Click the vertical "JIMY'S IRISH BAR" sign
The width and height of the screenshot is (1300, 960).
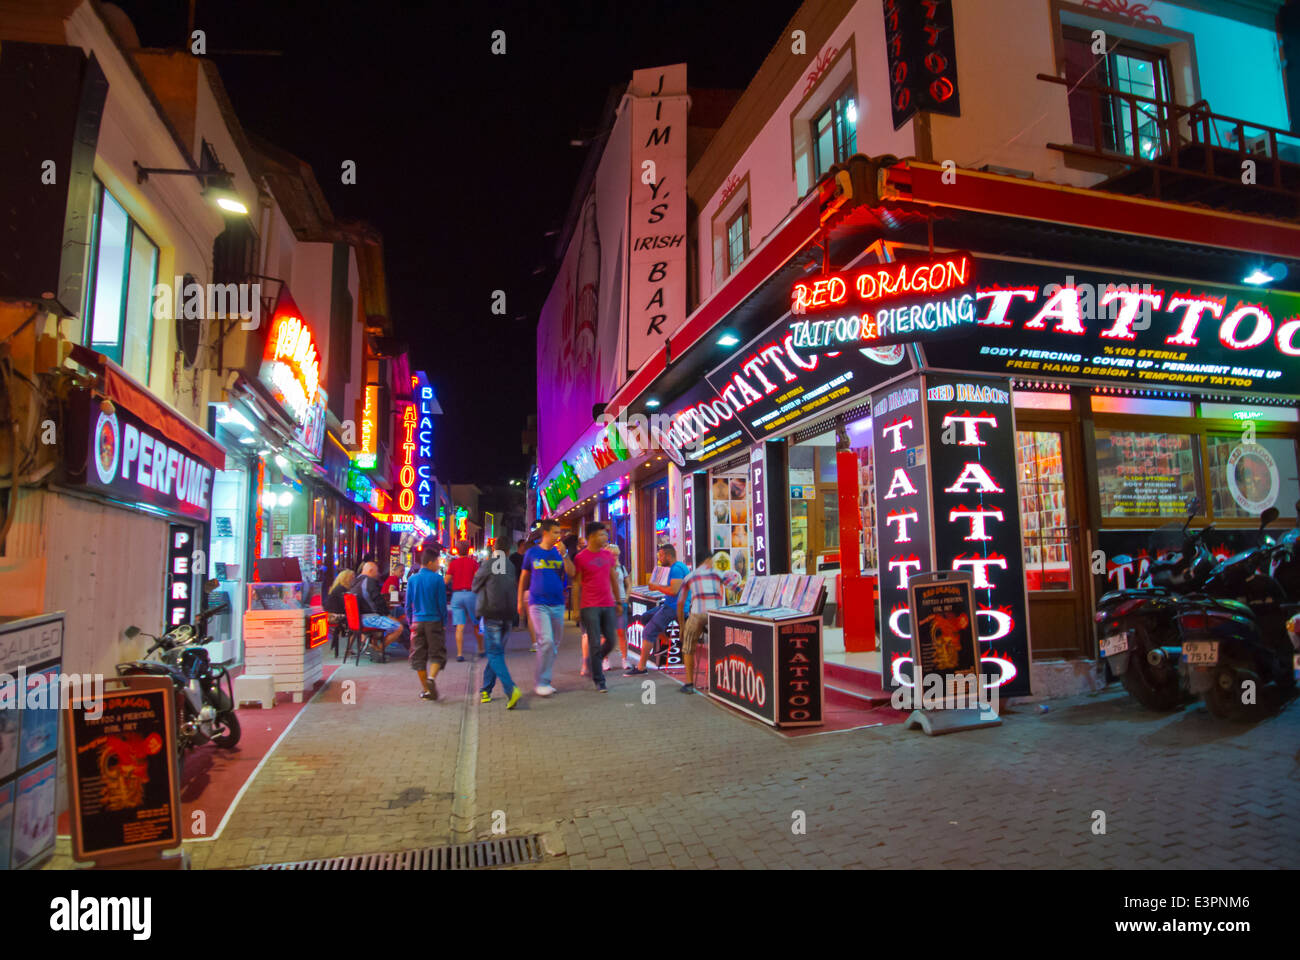tap(657, 217)
